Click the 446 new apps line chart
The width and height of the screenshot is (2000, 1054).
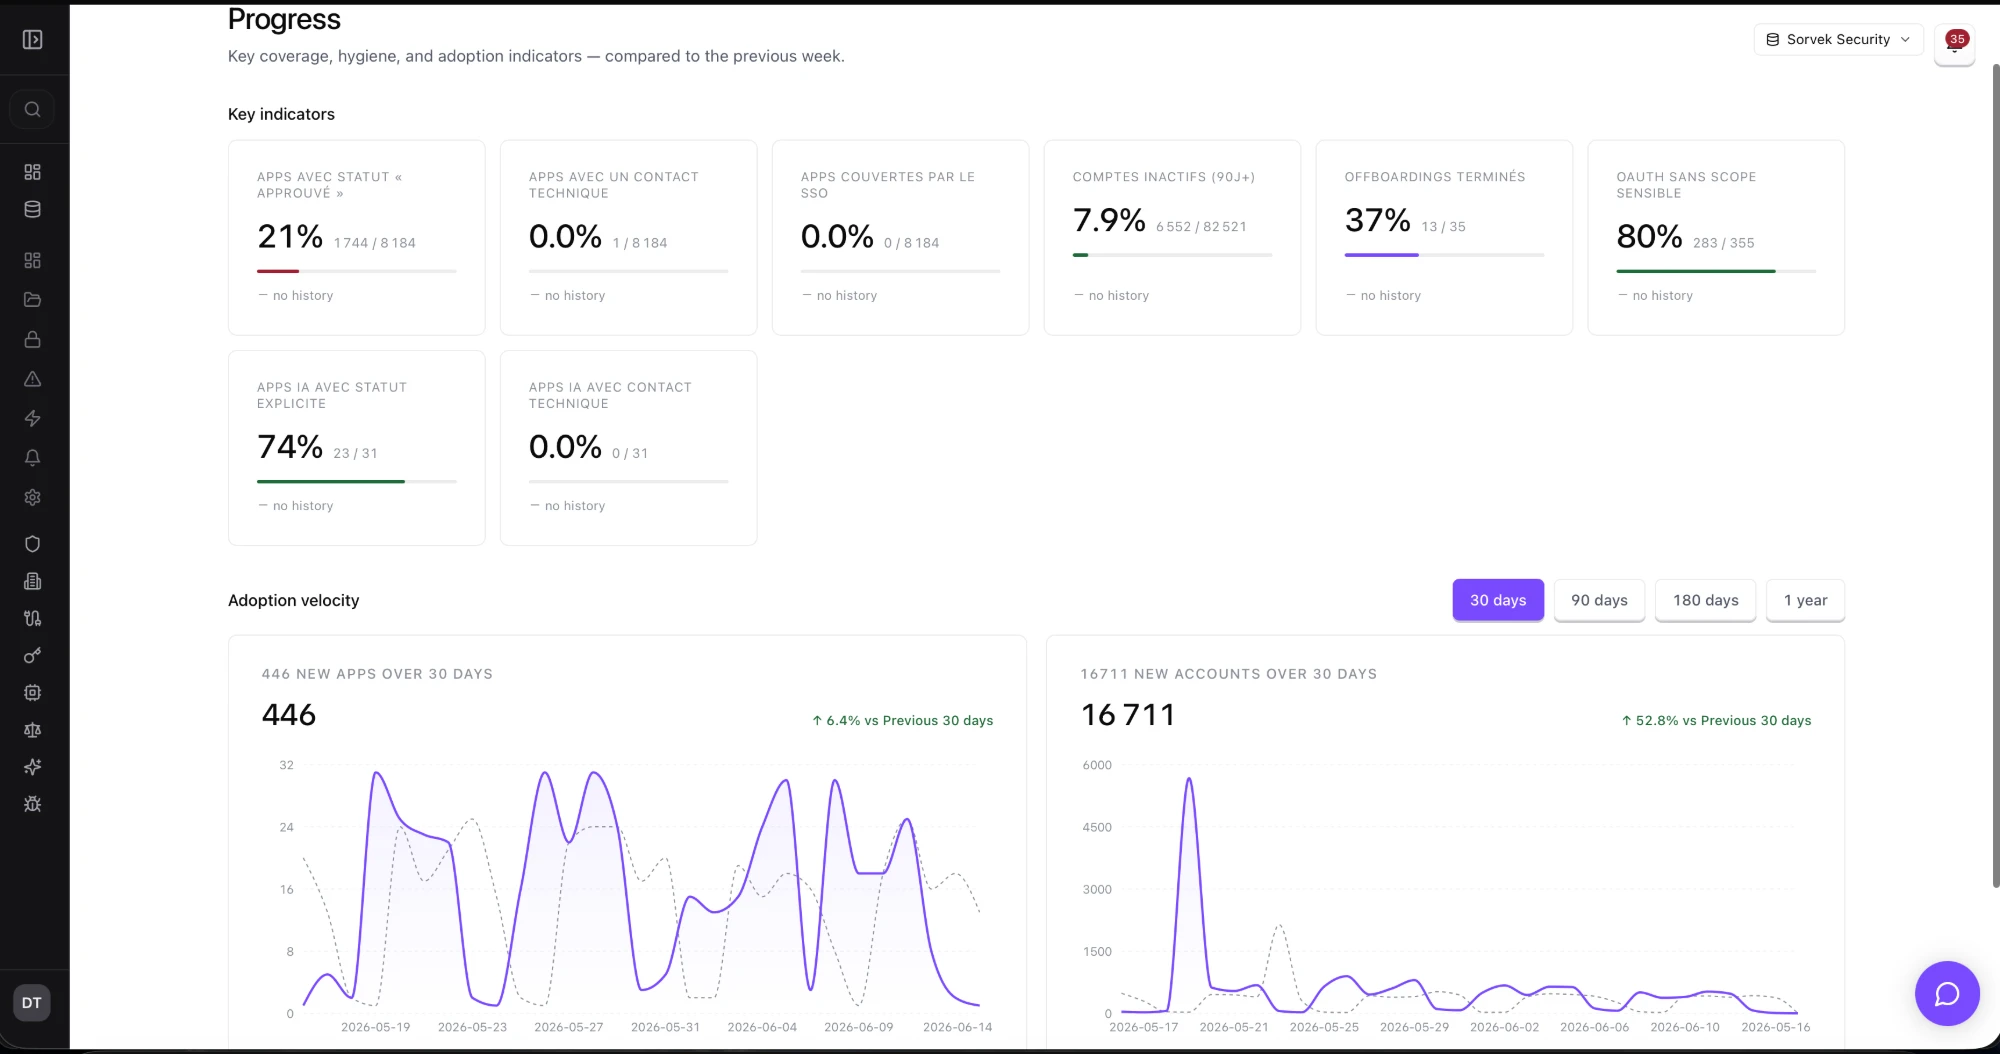640,890
